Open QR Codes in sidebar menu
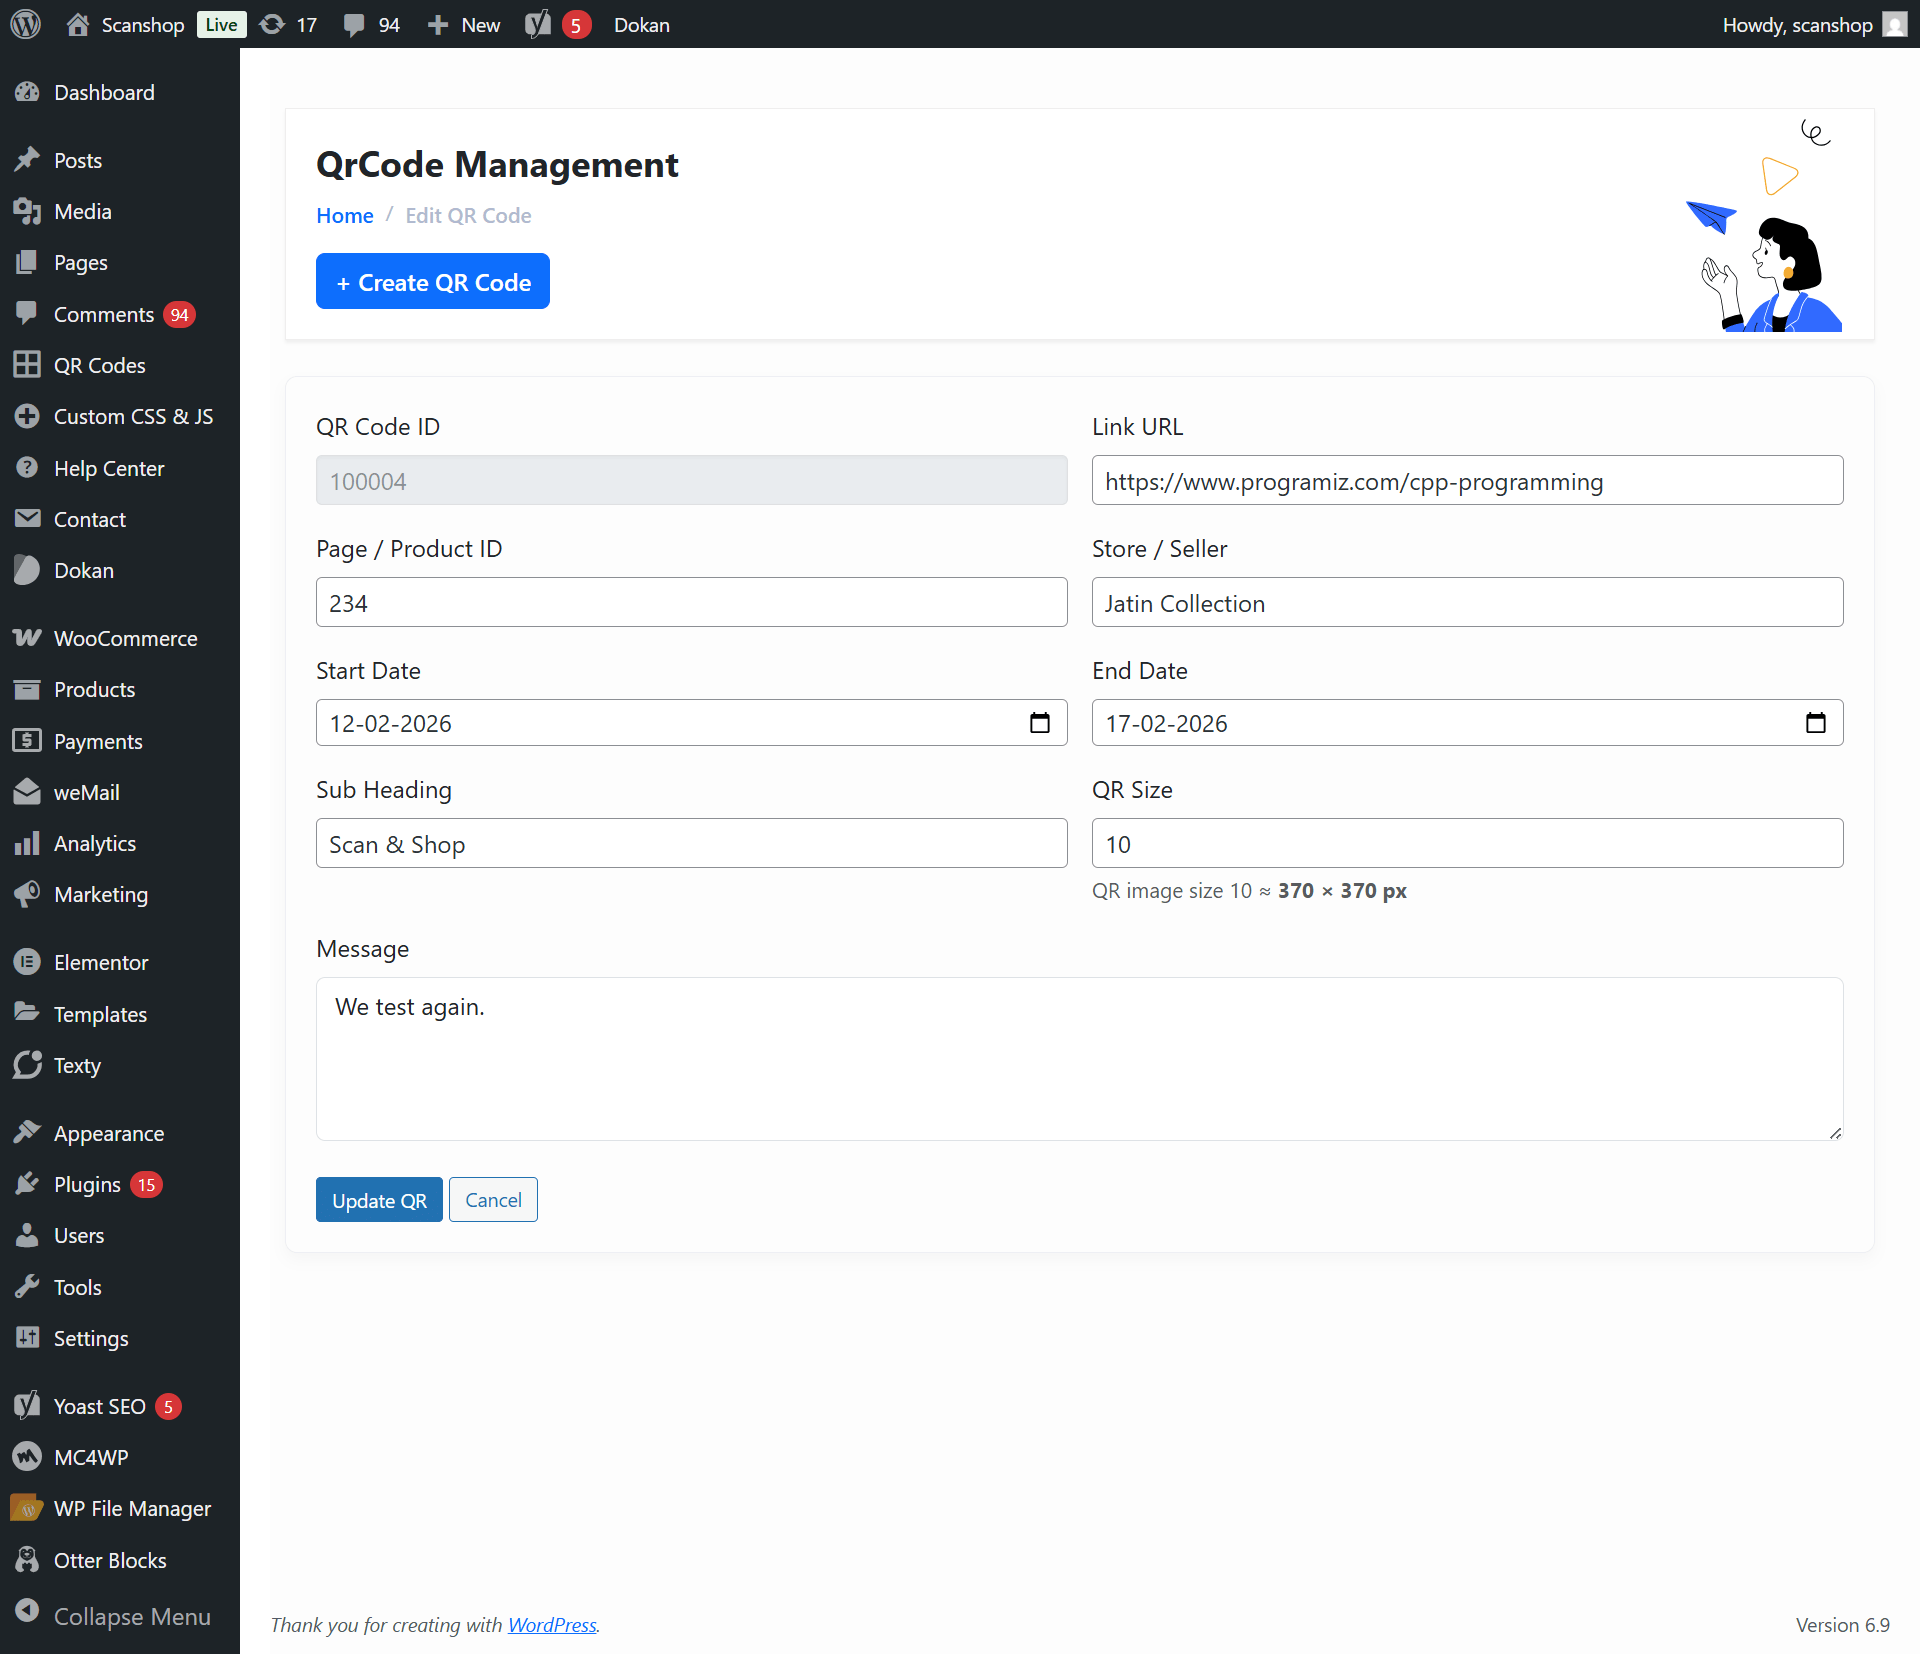1920x1654 pixels. pos(99,365)
